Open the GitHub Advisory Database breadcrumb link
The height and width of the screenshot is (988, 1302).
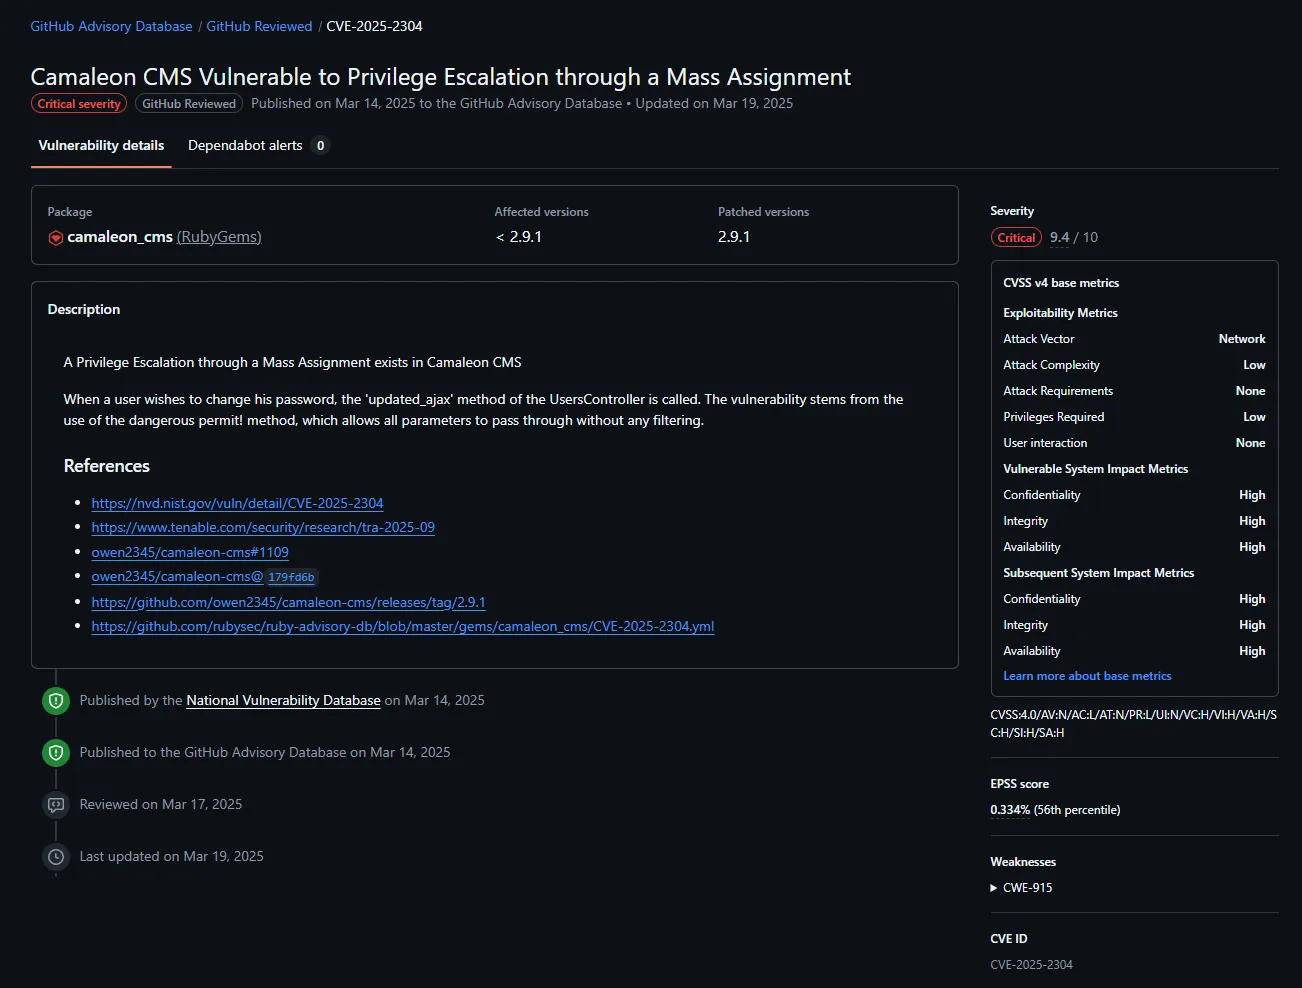click(111, 27)
